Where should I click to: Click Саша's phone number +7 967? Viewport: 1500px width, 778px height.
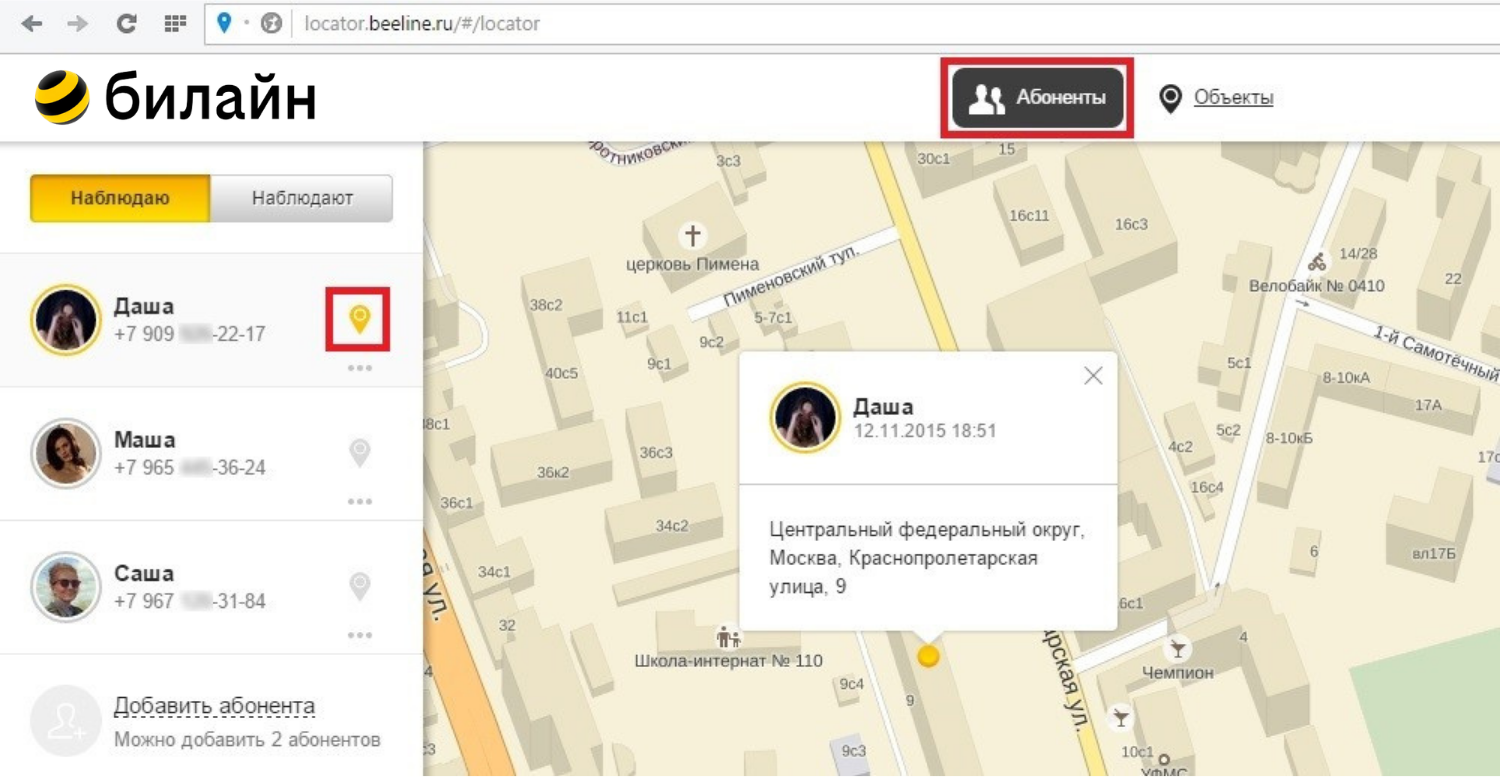(189, 601)
